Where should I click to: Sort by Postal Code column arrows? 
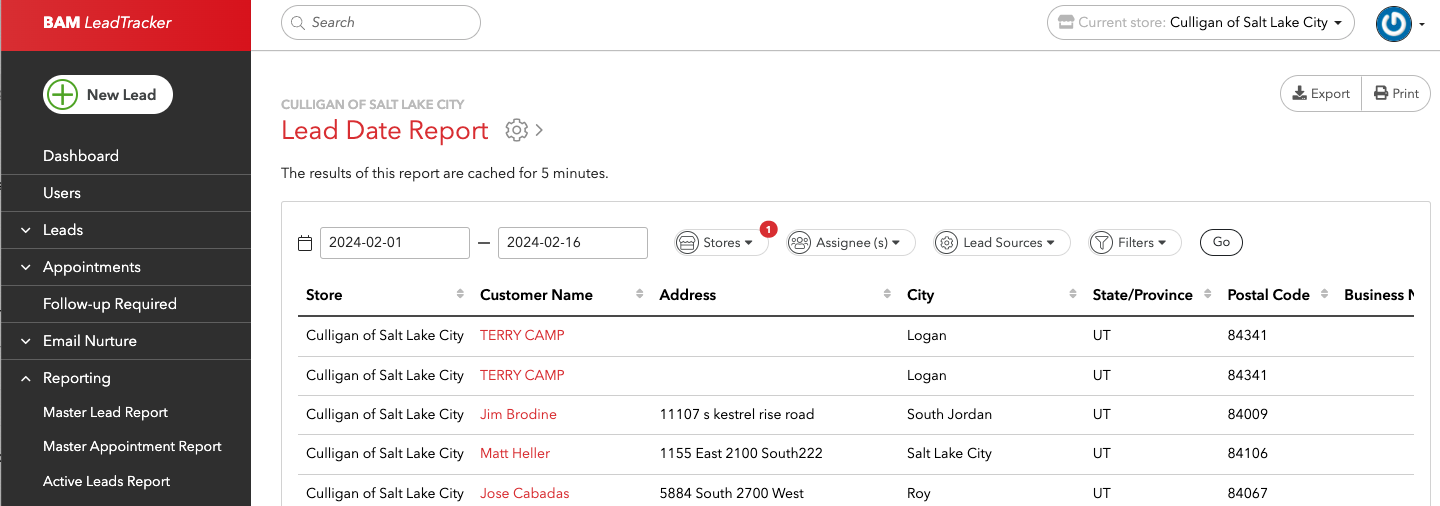click(x=1324, y=294)
